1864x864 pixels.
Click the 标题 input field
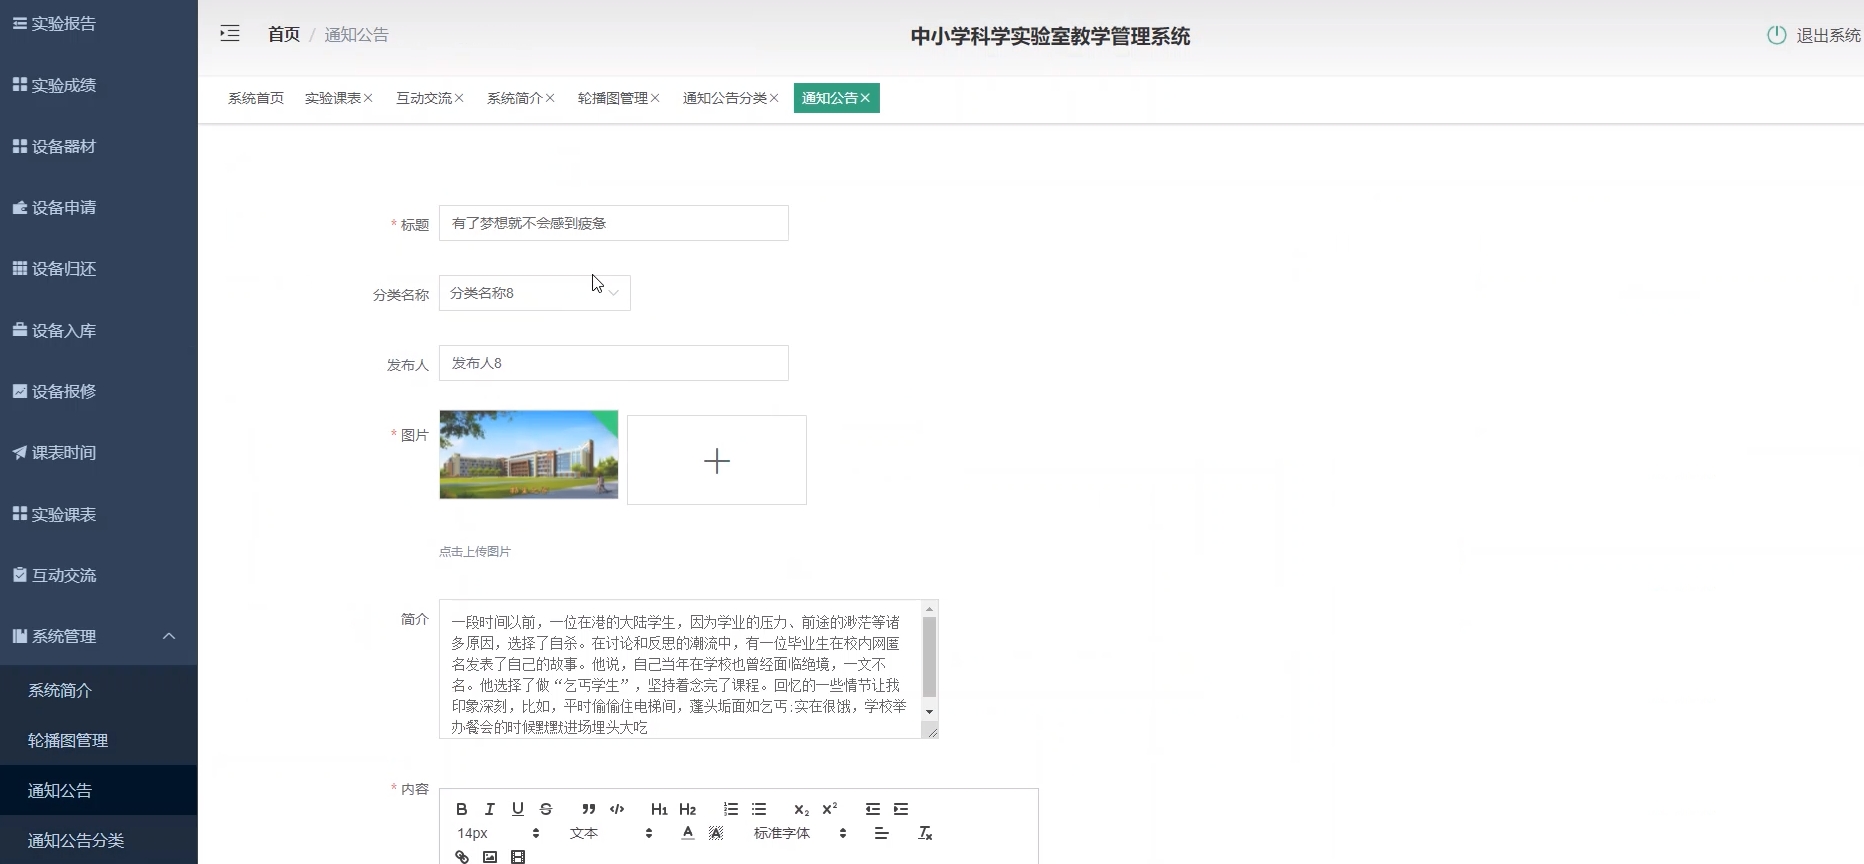[x=613, y=223]
